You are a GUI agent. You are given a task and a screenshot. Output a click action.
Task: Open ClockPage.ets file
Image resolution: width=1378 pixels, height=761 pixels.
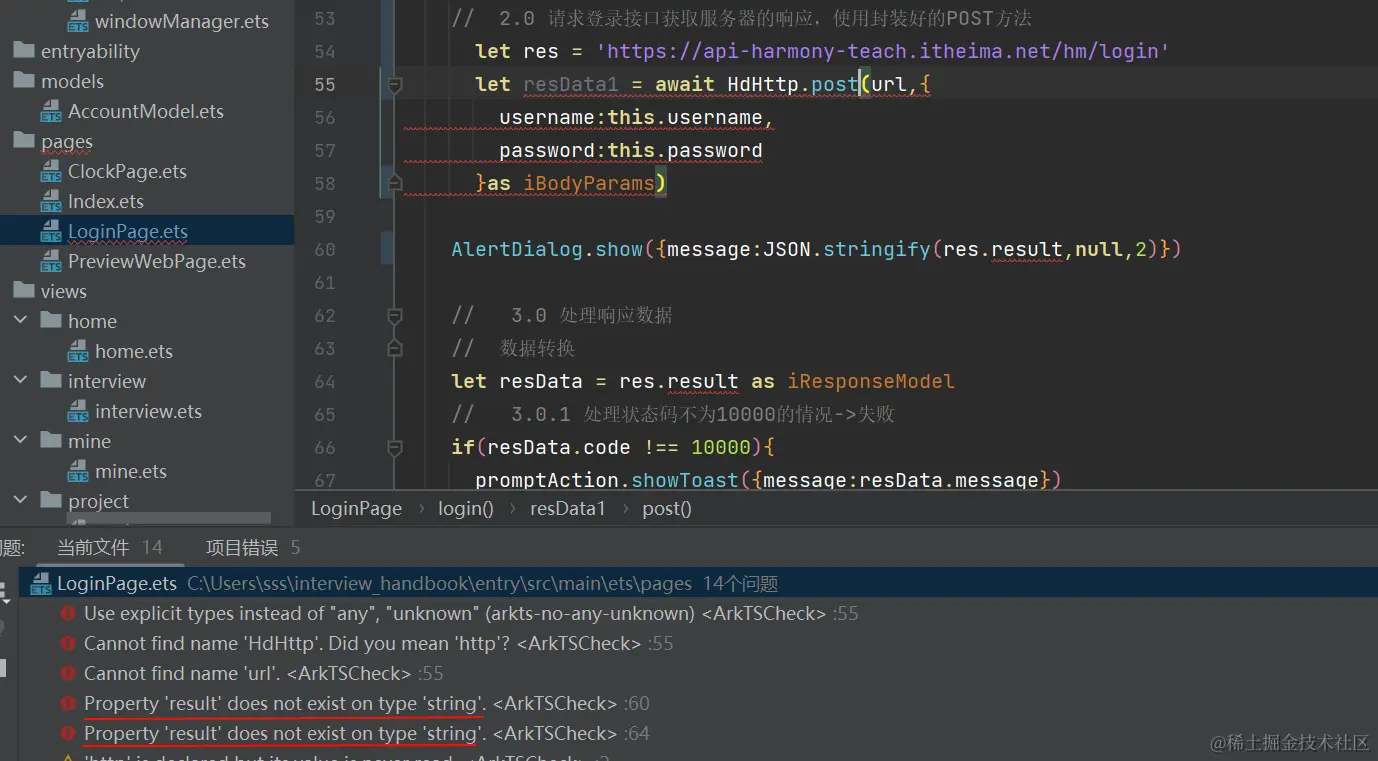pyautogui.click(x=127, y=171)
